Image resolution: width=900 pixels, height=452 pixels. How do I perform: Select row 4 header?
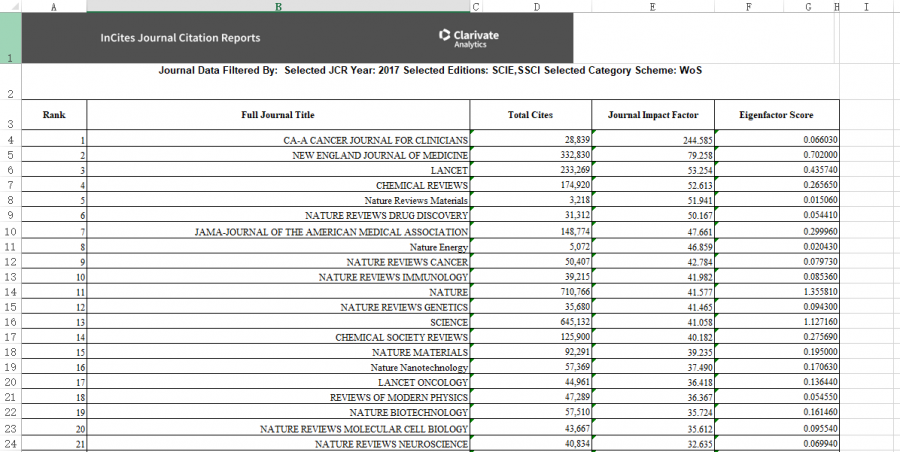coord(10,140)
